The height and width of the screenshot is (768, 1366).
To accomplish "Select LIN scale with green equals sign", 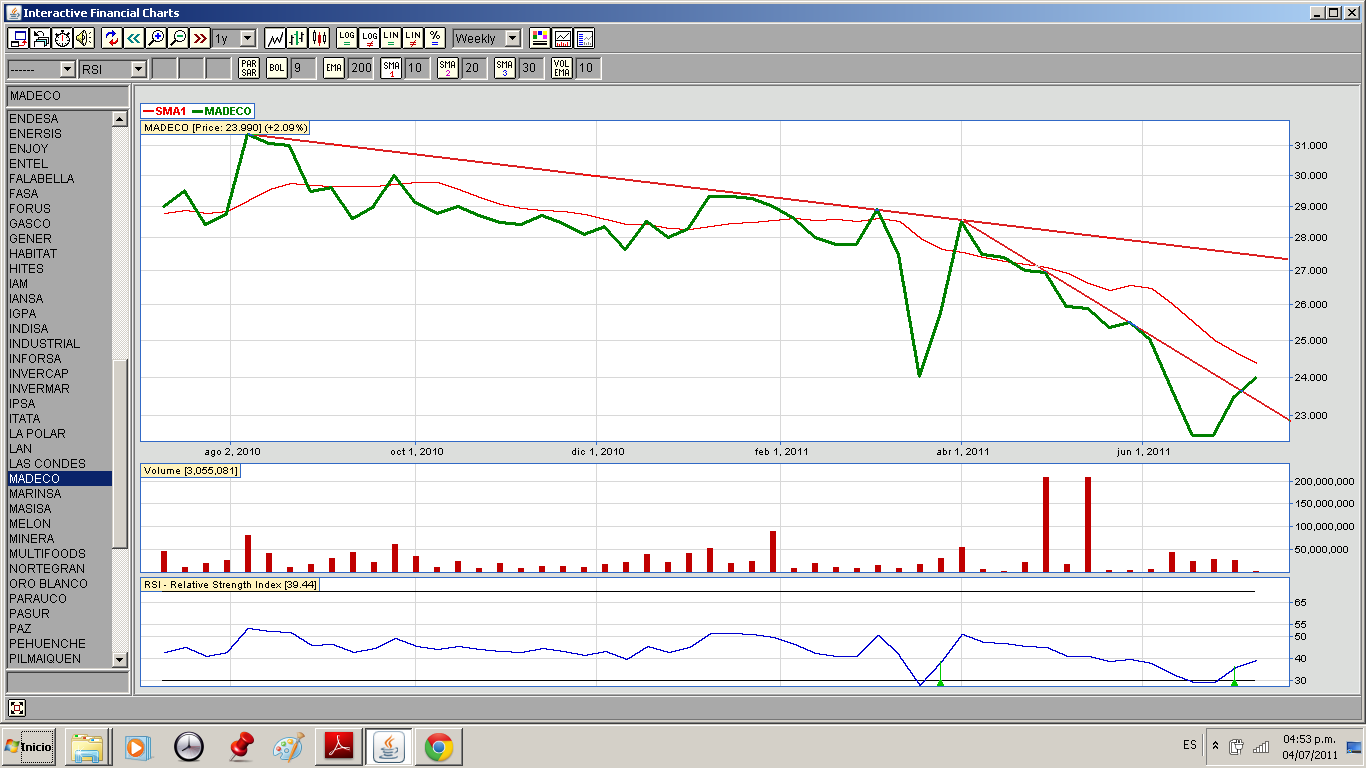I will click(391, 38).
